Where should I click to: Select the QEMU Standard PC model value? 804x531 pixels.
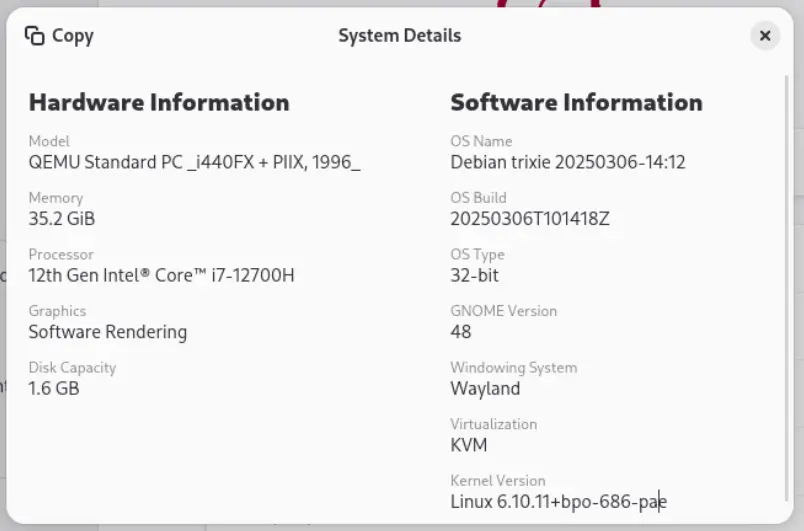(194, 162)
